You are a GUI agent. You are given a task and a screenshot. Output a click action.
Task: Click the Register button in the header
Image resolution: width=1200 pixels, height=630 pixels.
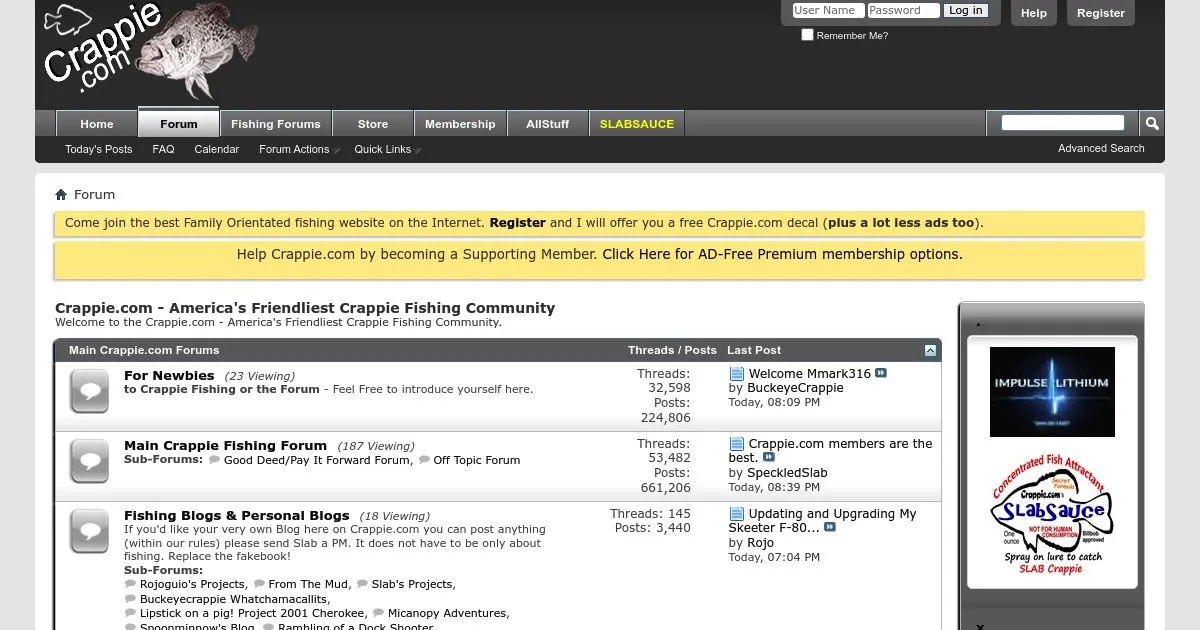pyautogui.click(x=1101, y=13)
